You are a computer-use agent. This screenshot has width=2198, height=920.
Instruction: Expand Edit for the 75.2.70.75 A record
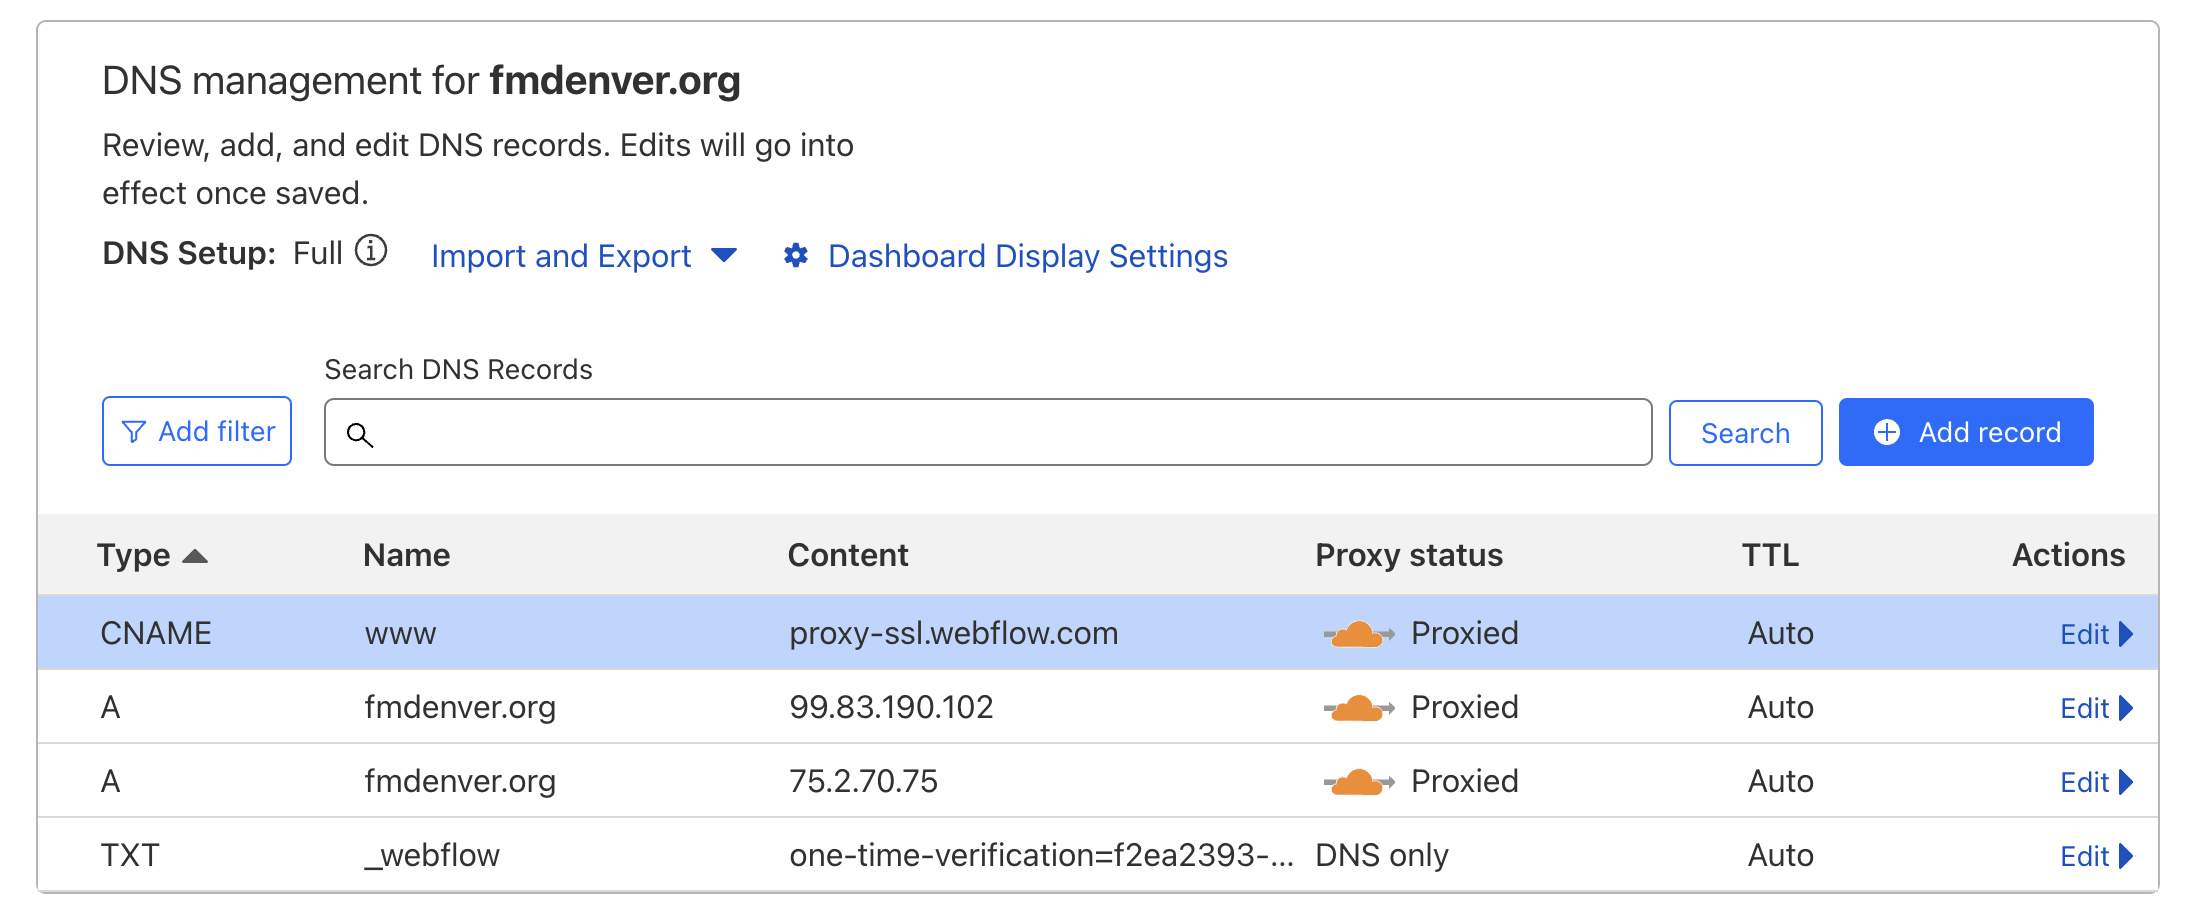pyautogui.click(x=2096, y=782)
